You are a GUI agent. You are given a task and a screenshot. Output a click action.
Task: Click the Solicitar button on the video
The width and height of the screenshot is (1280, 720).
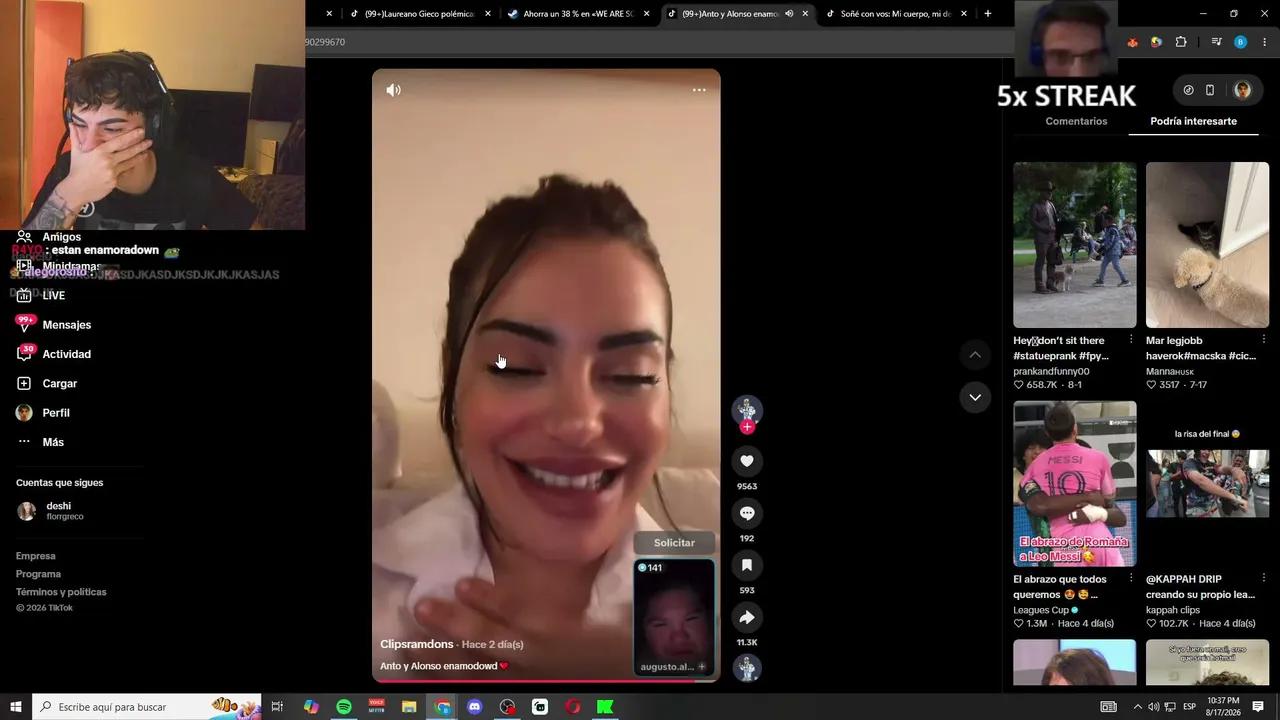point(674,543)
